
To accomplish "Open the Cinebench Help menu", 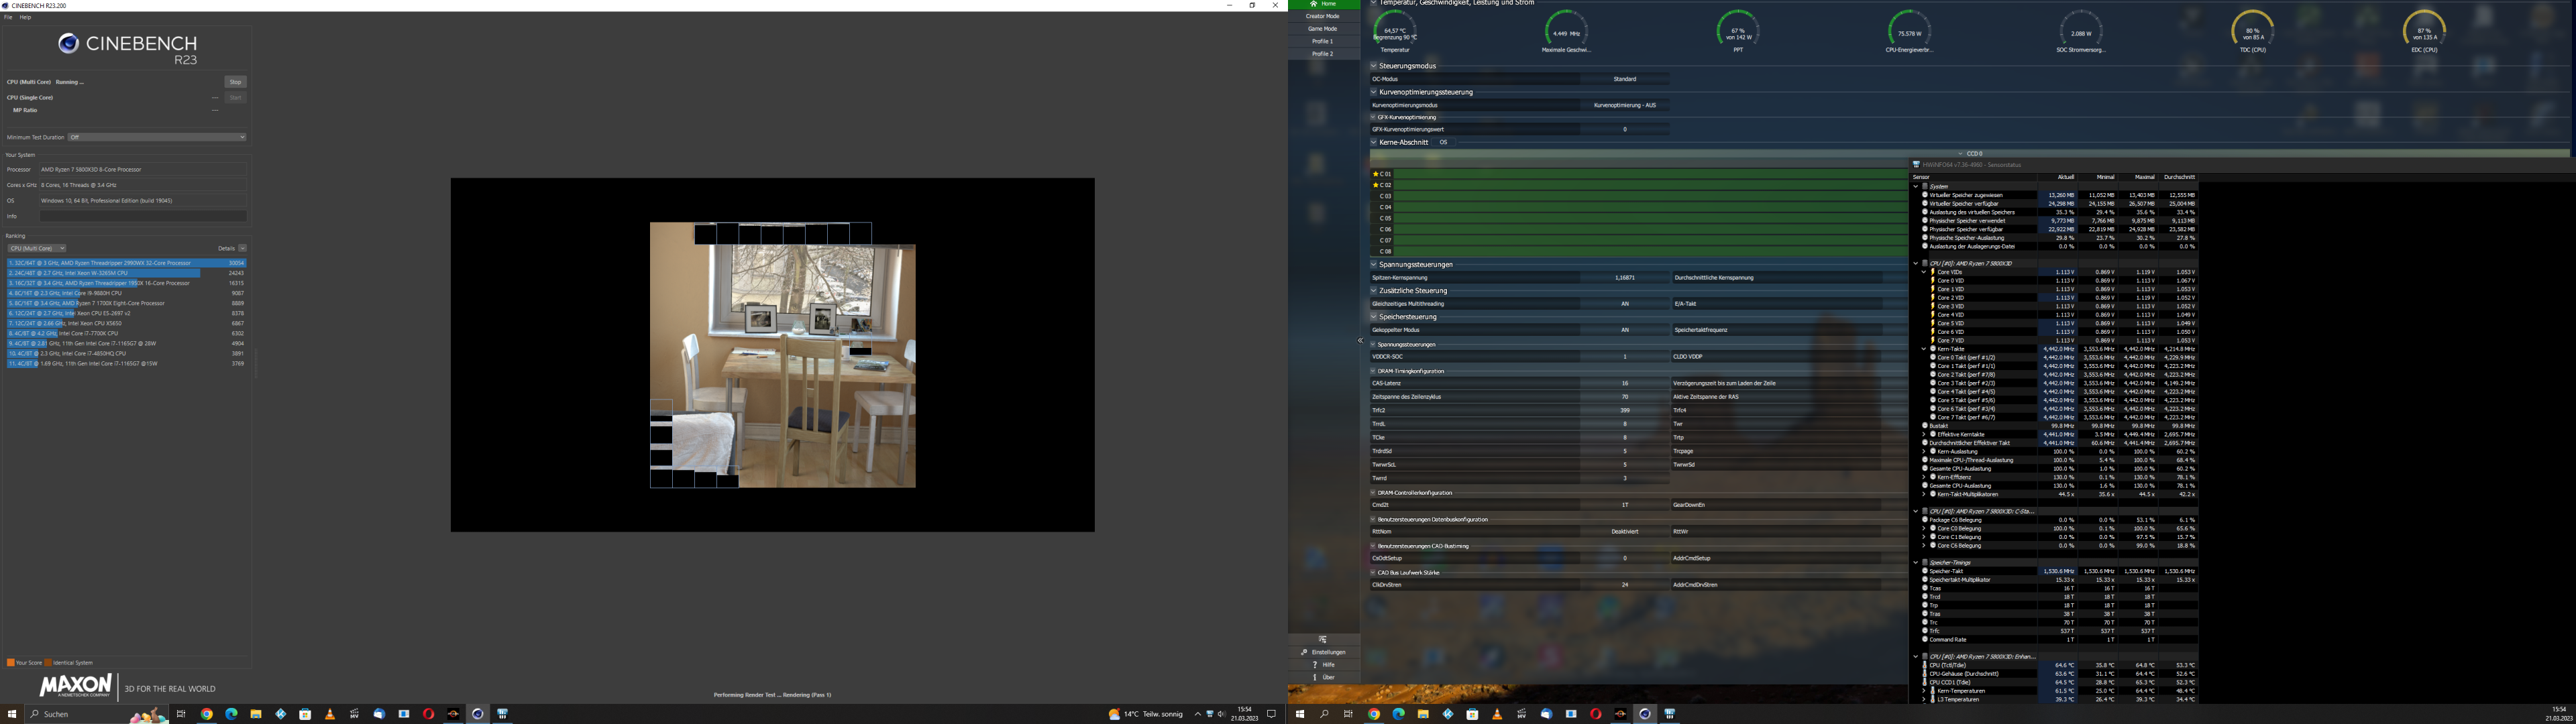I will click(x=25, y=17).
